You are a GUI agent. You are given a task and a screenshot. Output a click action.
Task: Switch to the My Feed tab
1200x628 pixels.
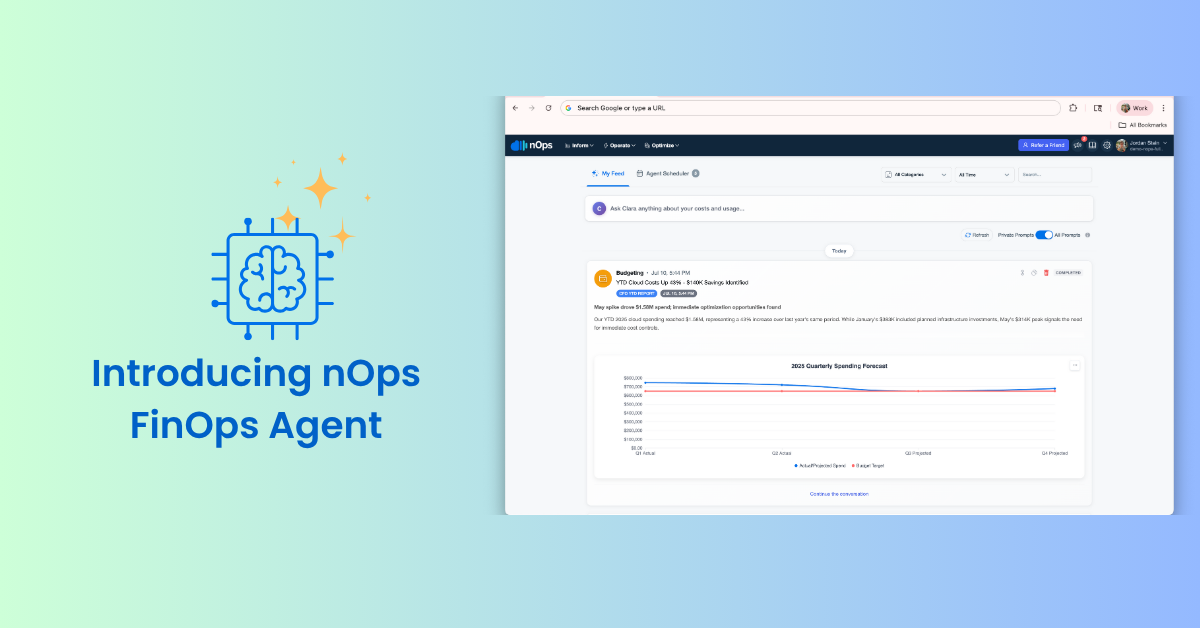(607, 173)
